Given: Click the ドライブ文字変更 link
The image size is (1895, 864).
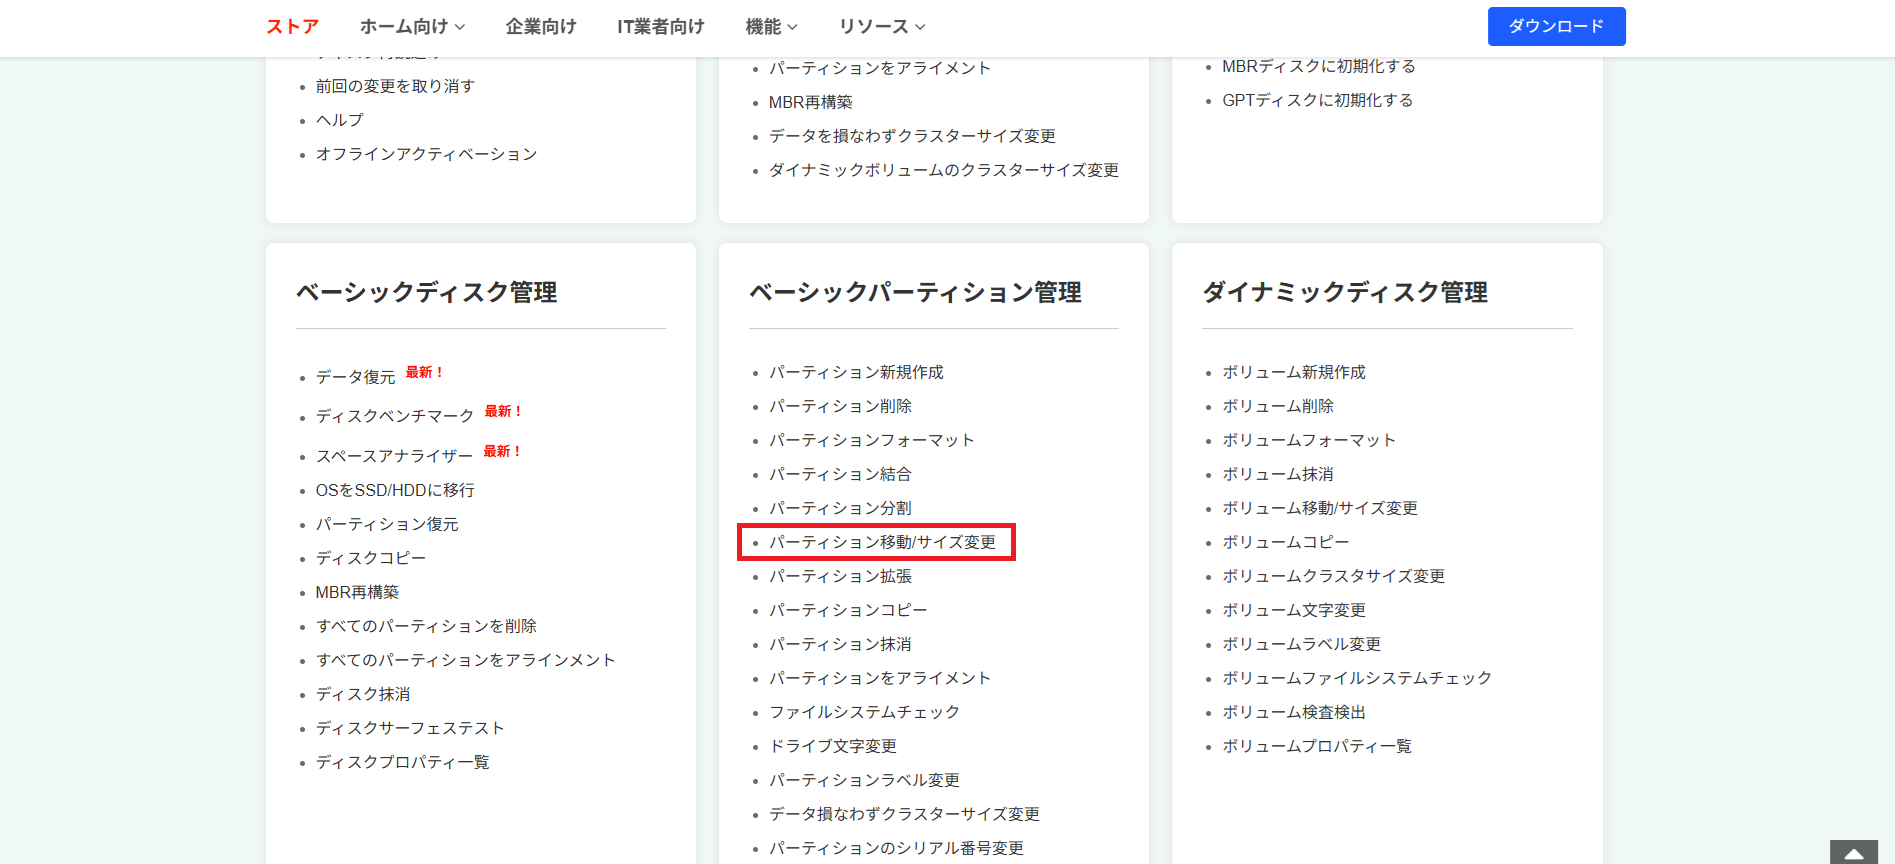Looking at the screenshot, I should tap(833, 746).
